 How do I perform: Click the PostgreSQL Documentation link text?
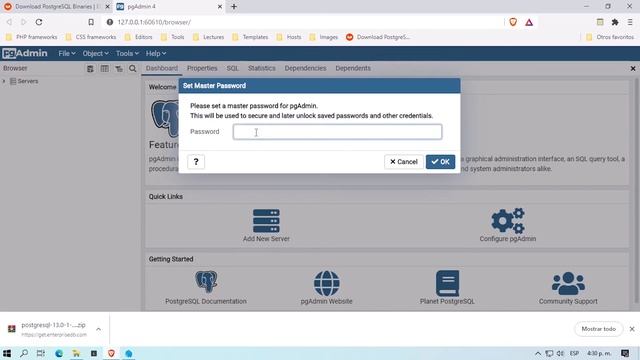(206, 301)
